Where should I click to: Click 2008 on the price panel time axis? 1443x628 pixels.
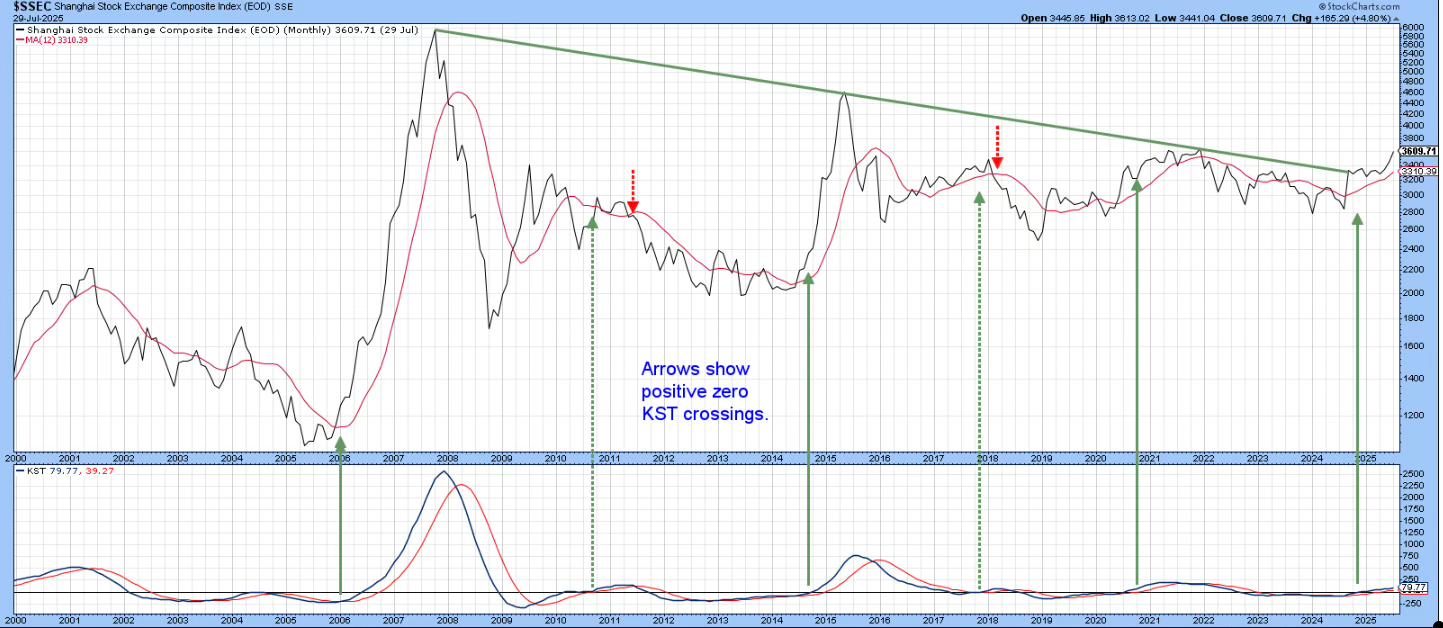(x=447, y=458)
